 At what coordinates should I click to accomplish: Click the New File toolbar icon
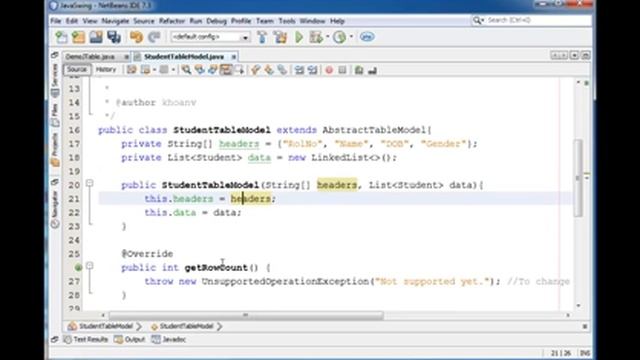tap(61, 37)
